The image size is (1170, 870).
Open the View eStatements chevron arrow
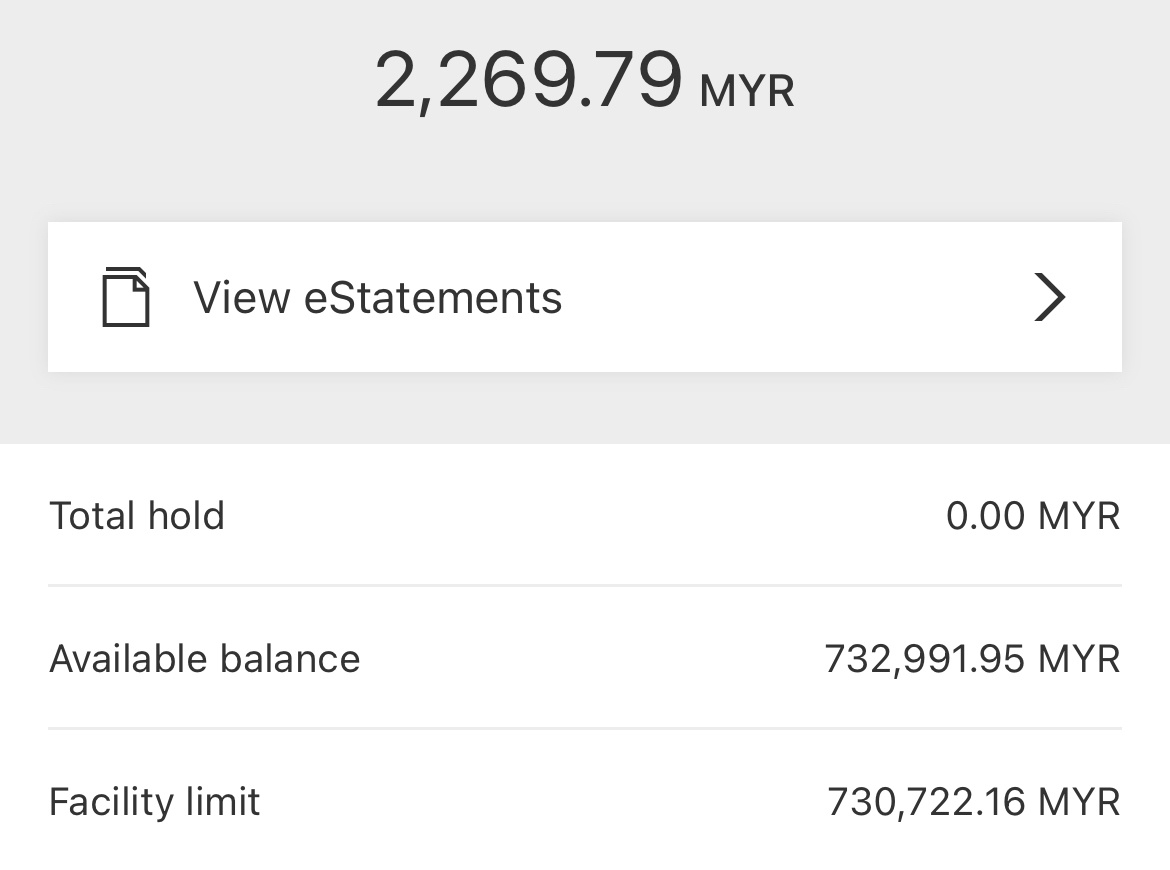1050,297
